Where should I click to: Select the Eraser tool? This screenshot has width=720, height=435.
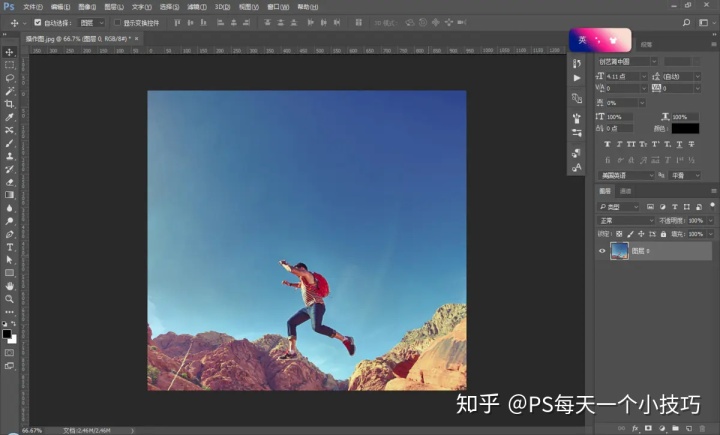9,182
